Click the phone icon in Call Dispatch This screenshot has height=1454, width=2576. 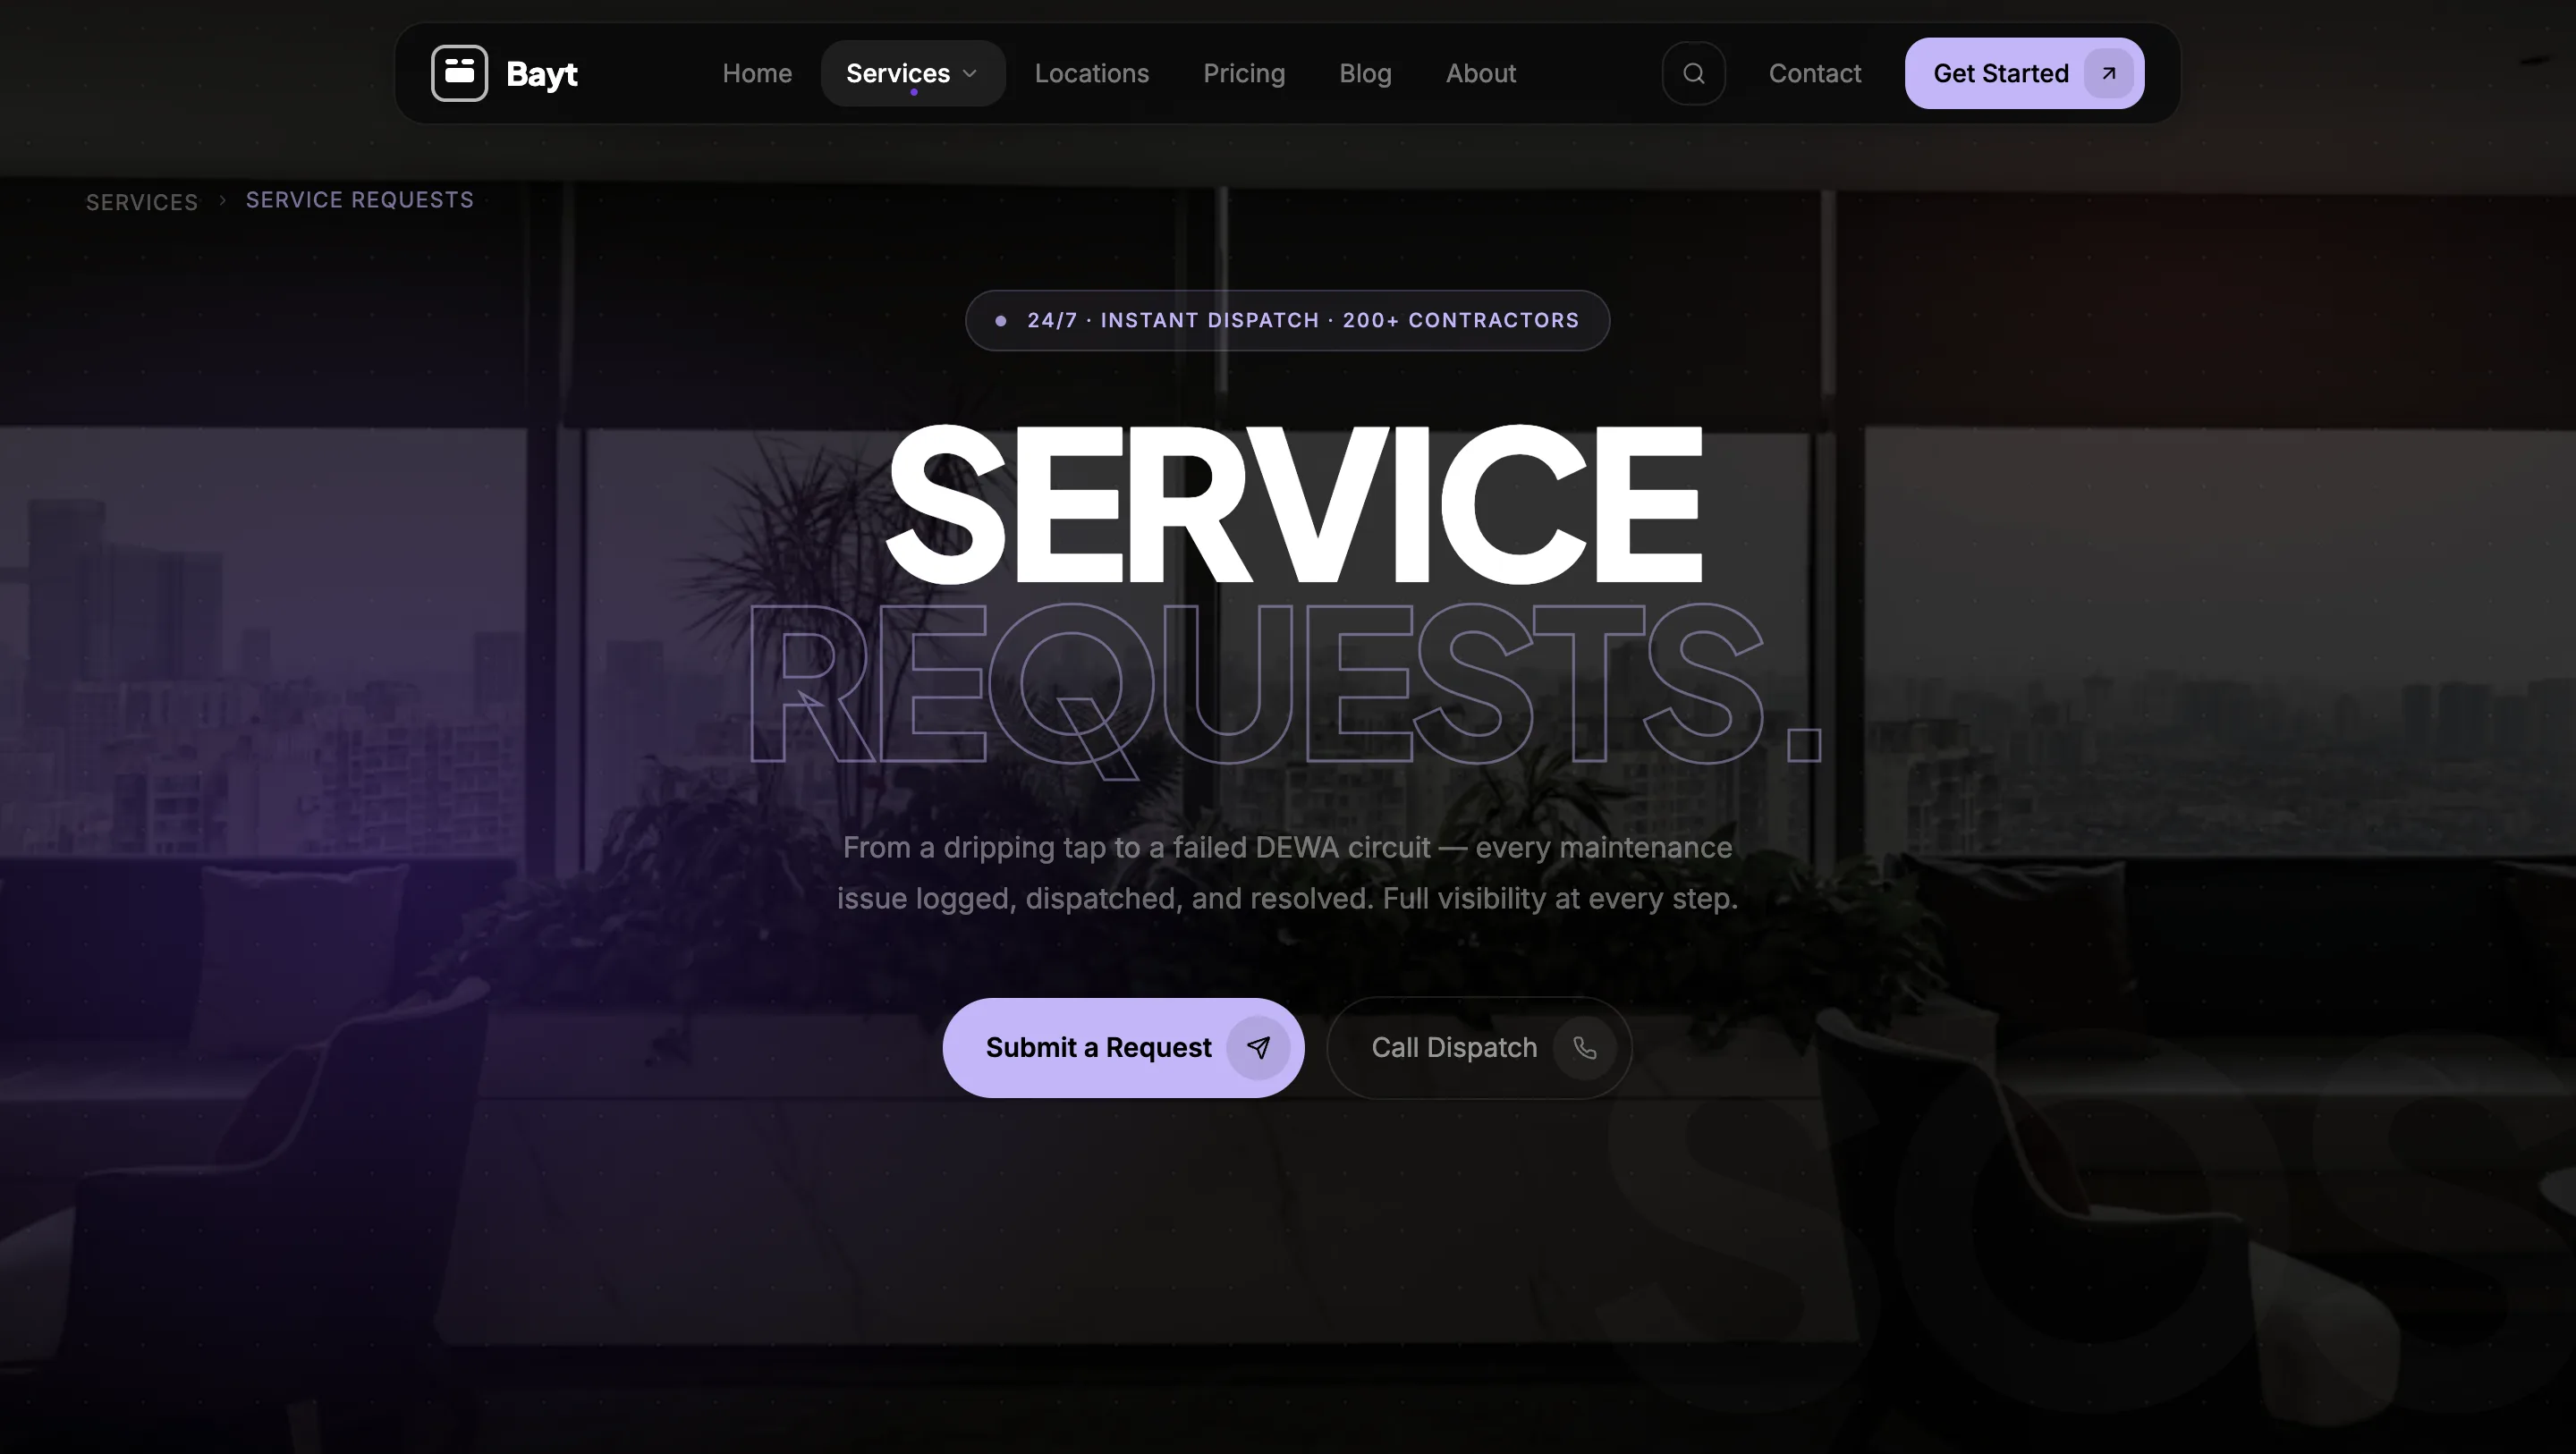coord(1585,1047)
